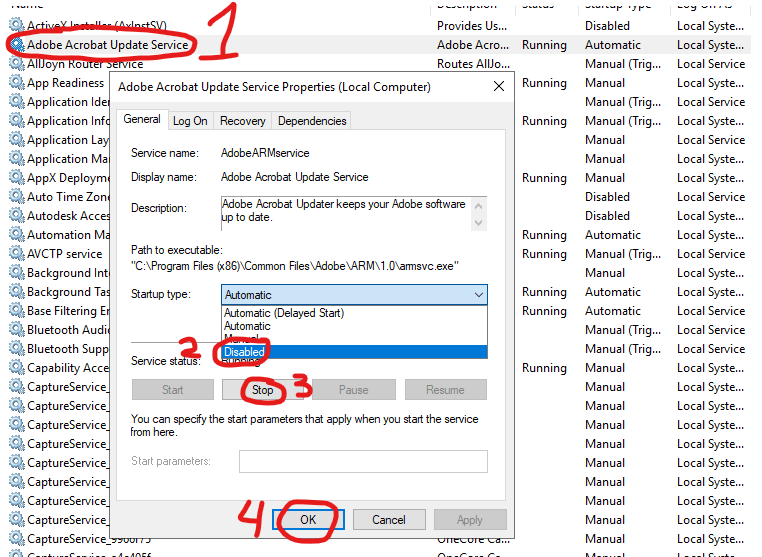Click the armsvc.exe executable path text

tap(294, 266)
